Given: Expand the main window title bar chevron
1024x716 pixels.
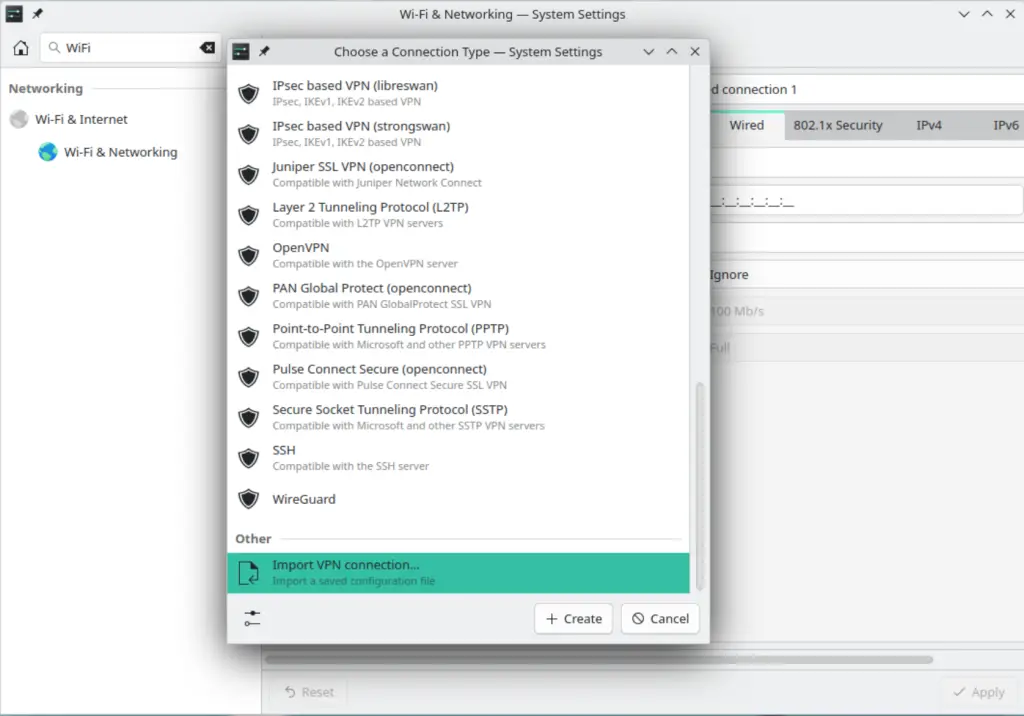Looking at the screenshot, I should click(963, 13).
